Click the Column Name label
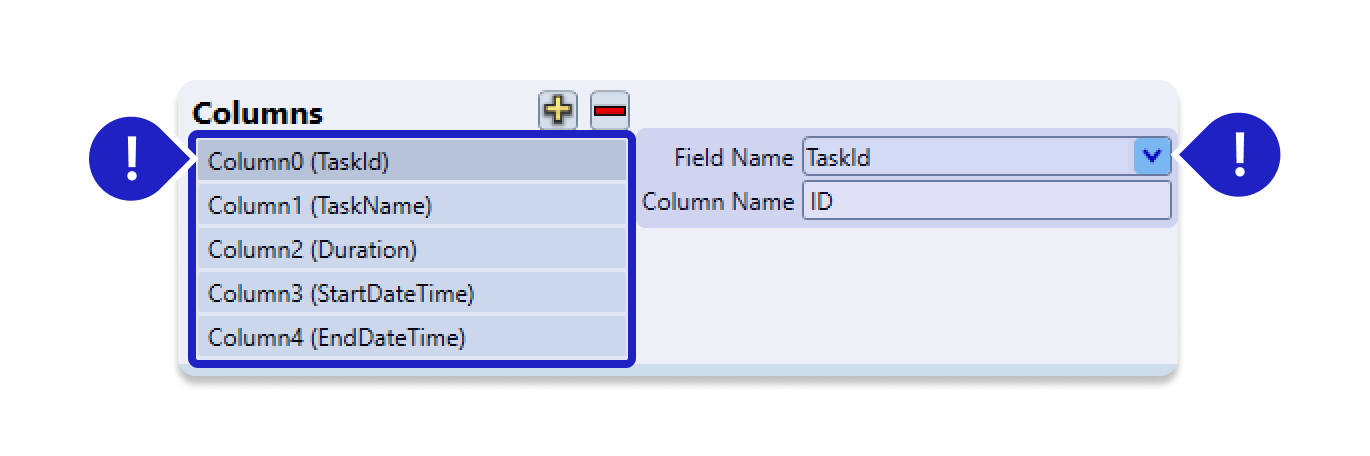This screenshot has width=1370, height=456. pyautogui.click(x=717, y=201)
